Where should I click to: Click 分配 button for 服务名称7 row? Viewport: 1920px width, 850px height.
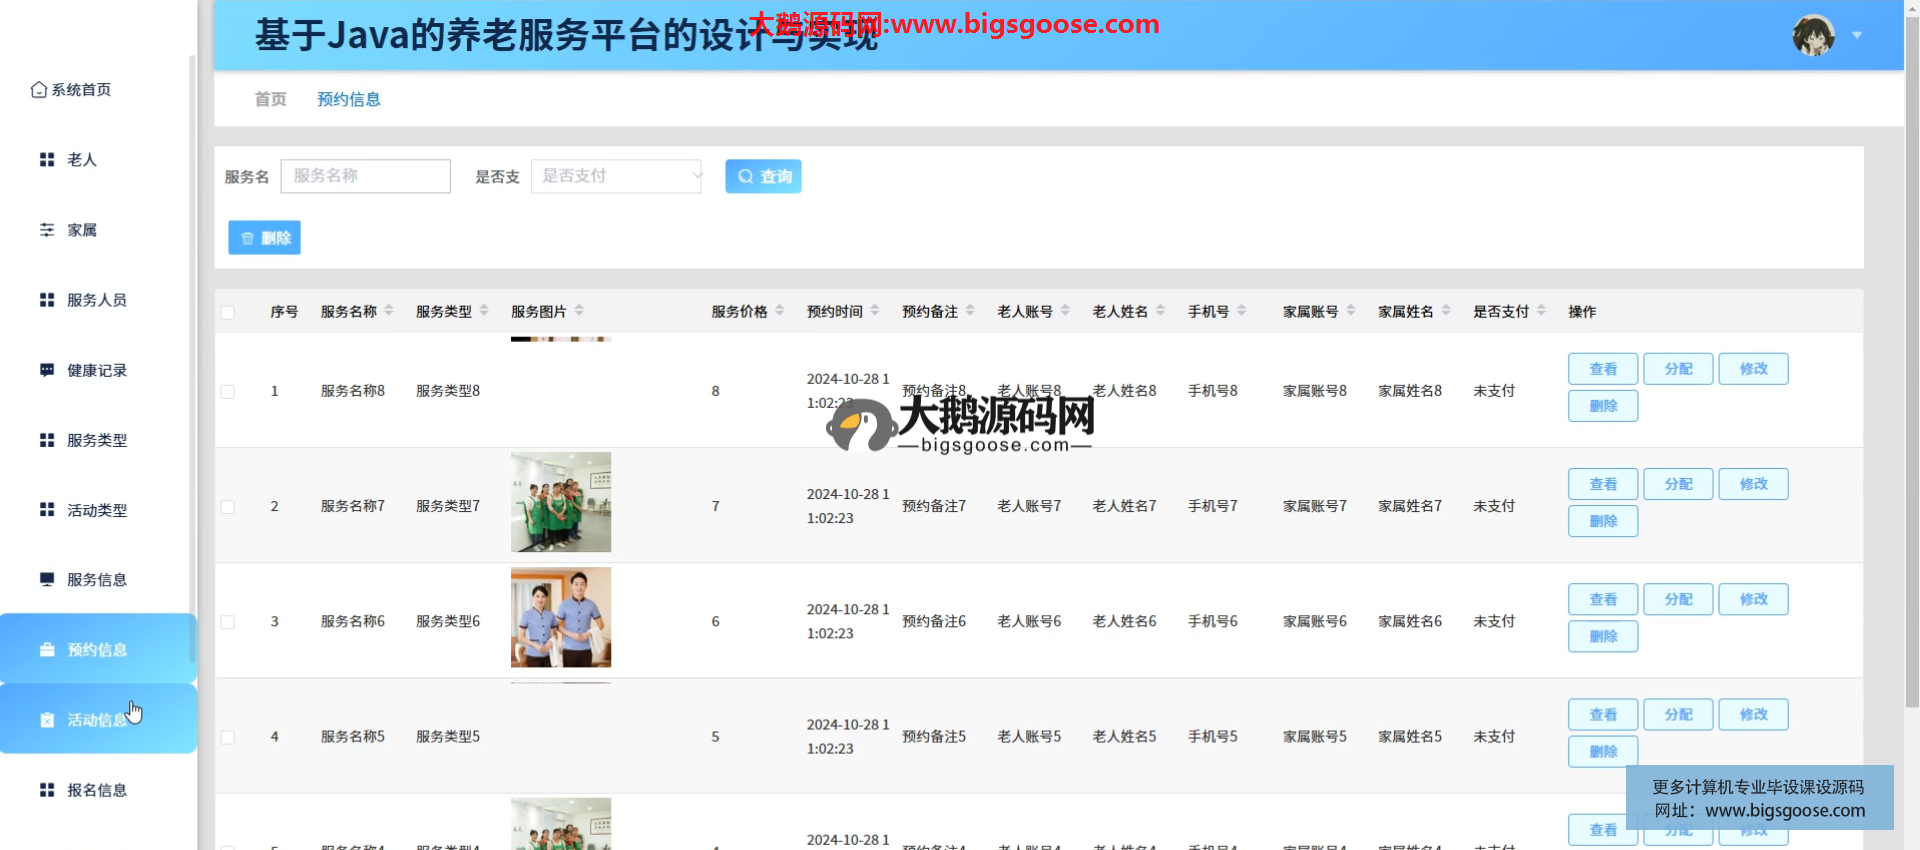[1678, 484]
